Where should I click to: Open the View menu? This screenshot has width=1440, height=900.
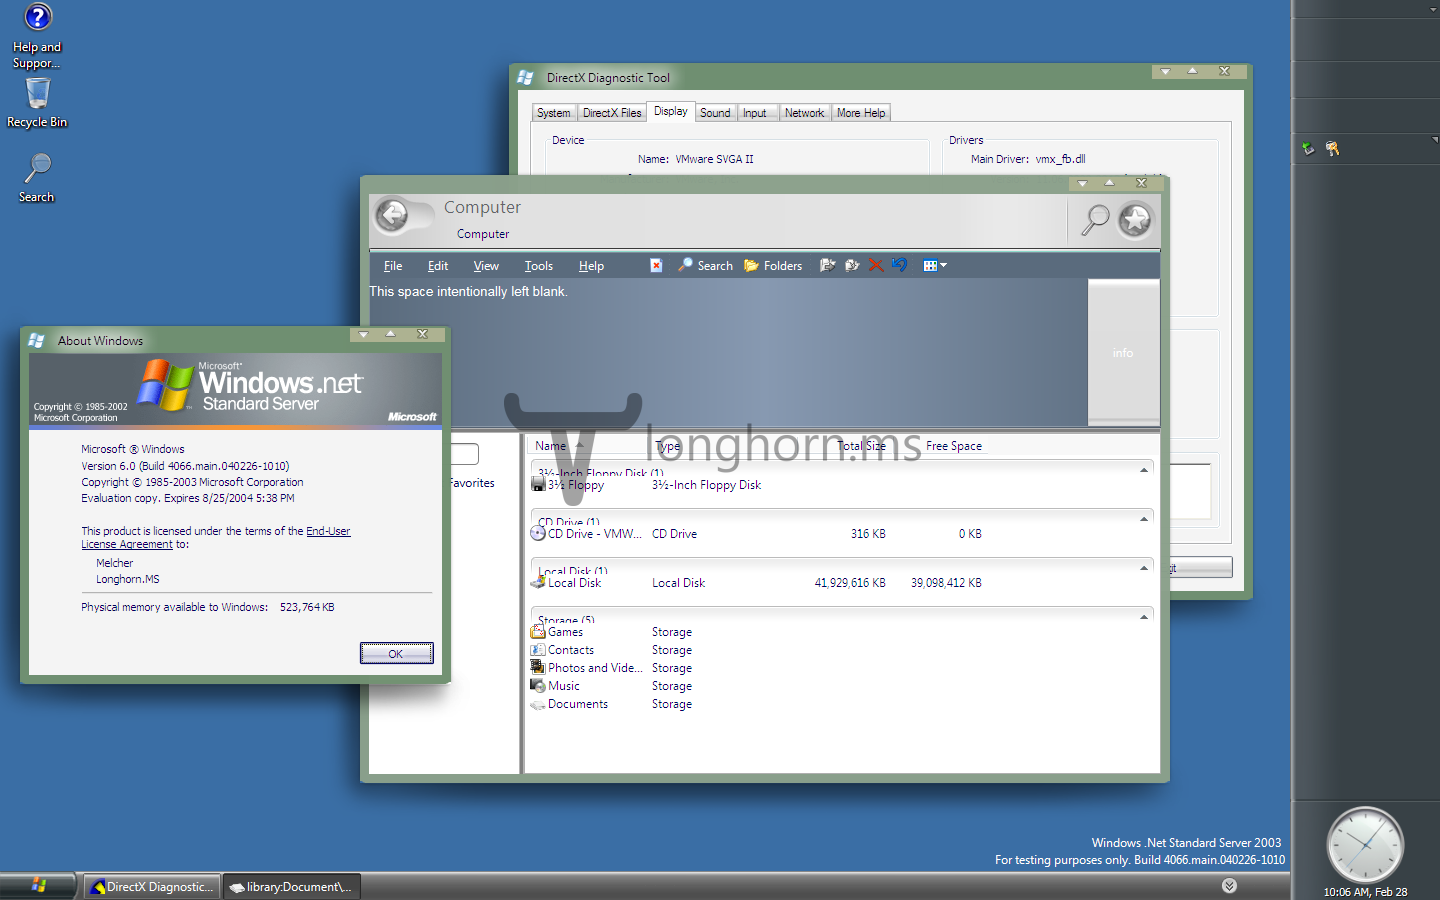(x=486, y=266)
